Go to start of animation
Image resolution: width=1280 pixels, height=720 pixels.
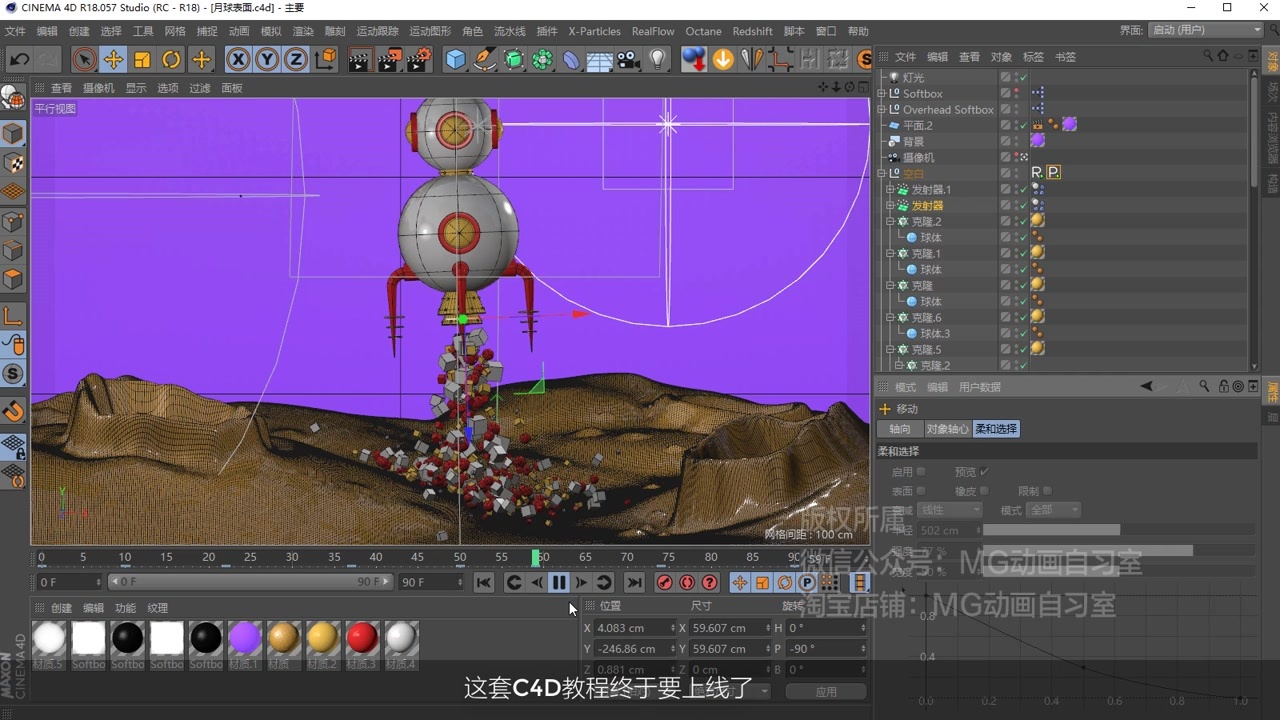point(483,583)
